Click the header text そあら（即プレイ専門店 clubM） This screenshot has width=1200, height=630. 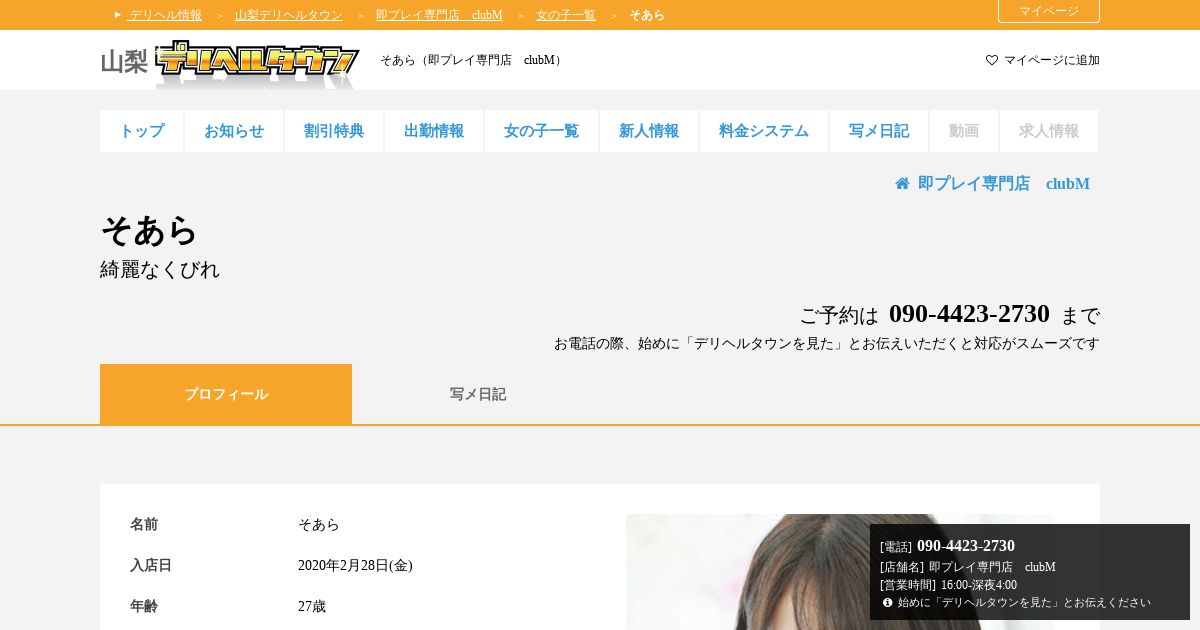click(x=473, y=60)
